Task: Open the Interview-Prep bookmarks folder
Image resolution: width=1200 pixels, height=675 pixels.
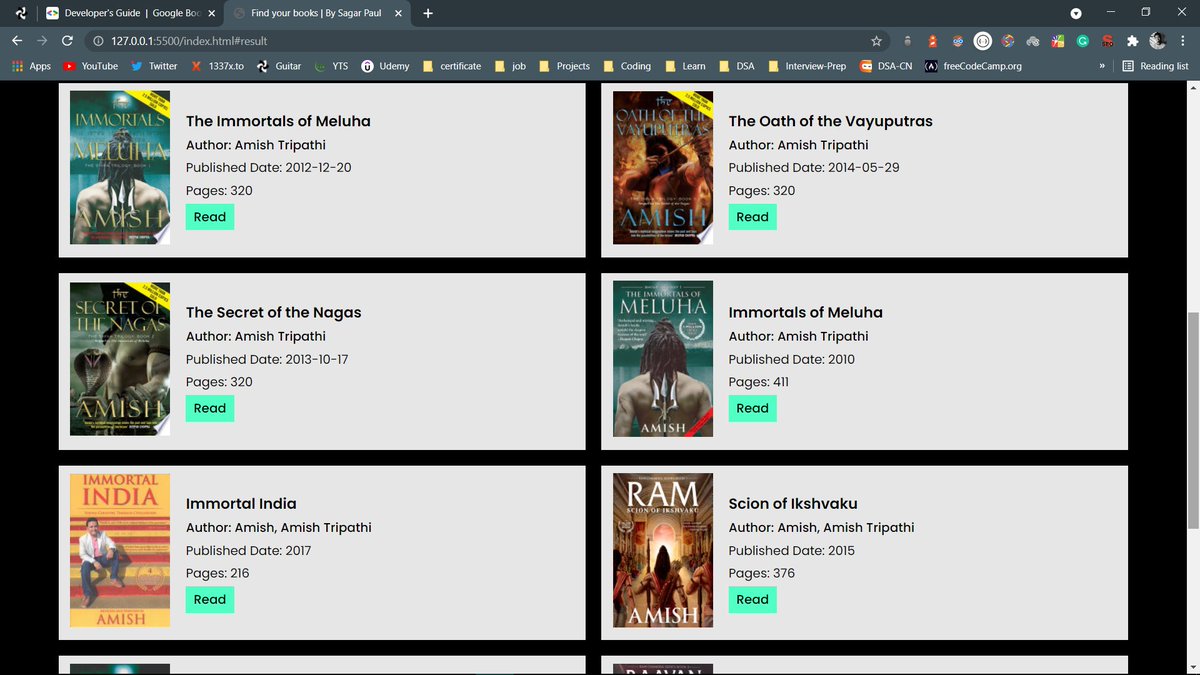Action: click(806, 66)
